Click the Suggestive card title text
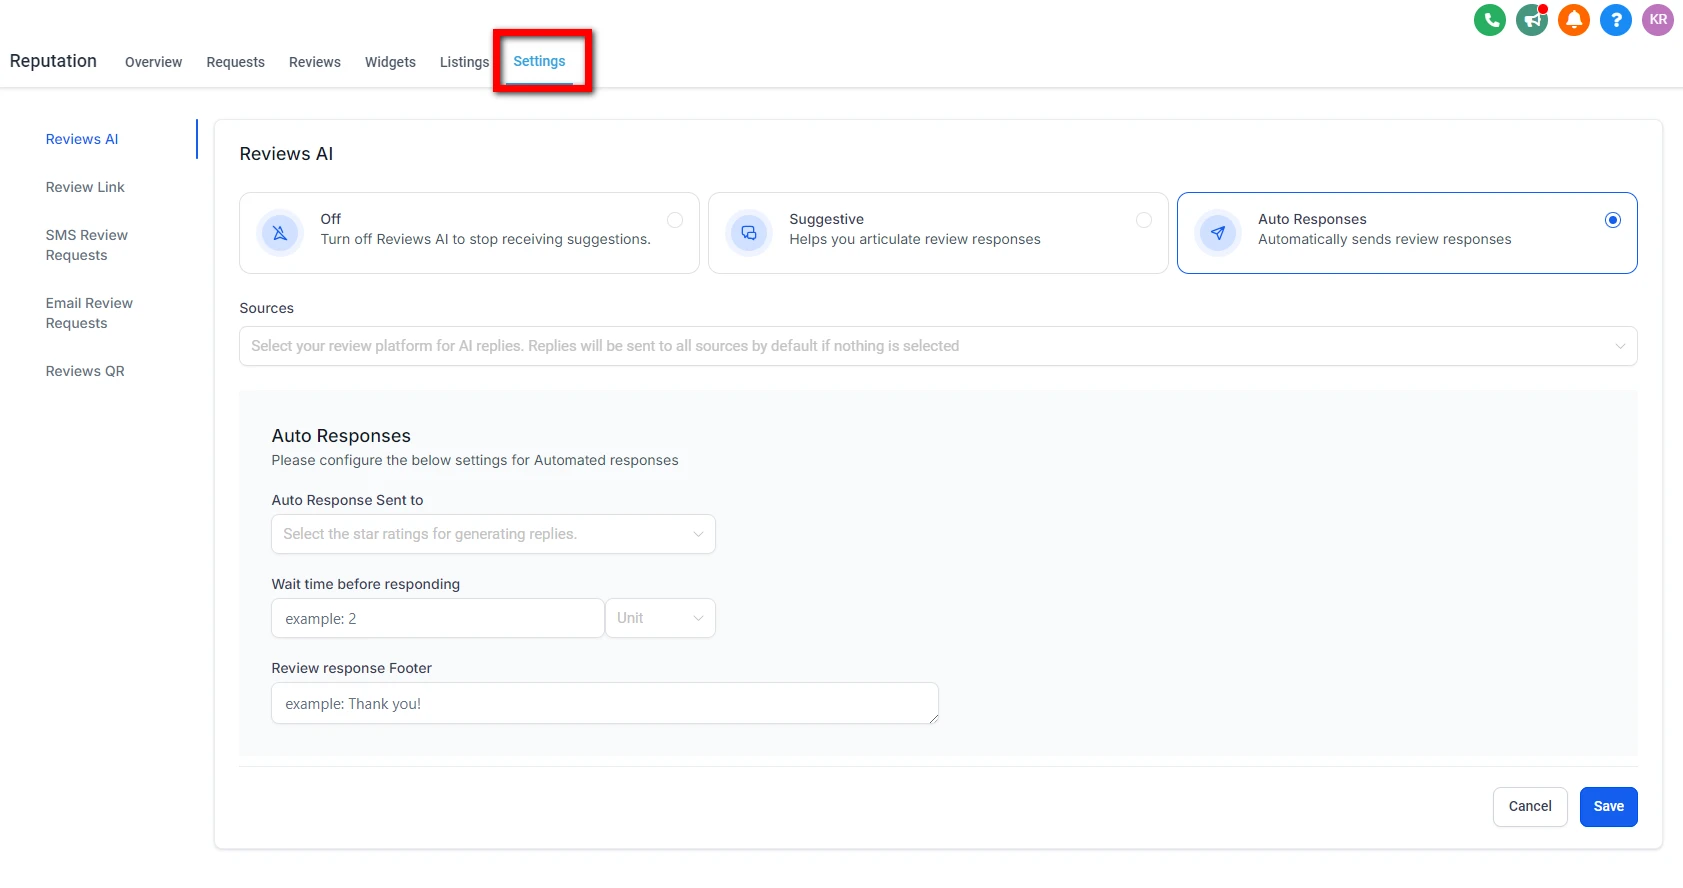 click(826, 219)
